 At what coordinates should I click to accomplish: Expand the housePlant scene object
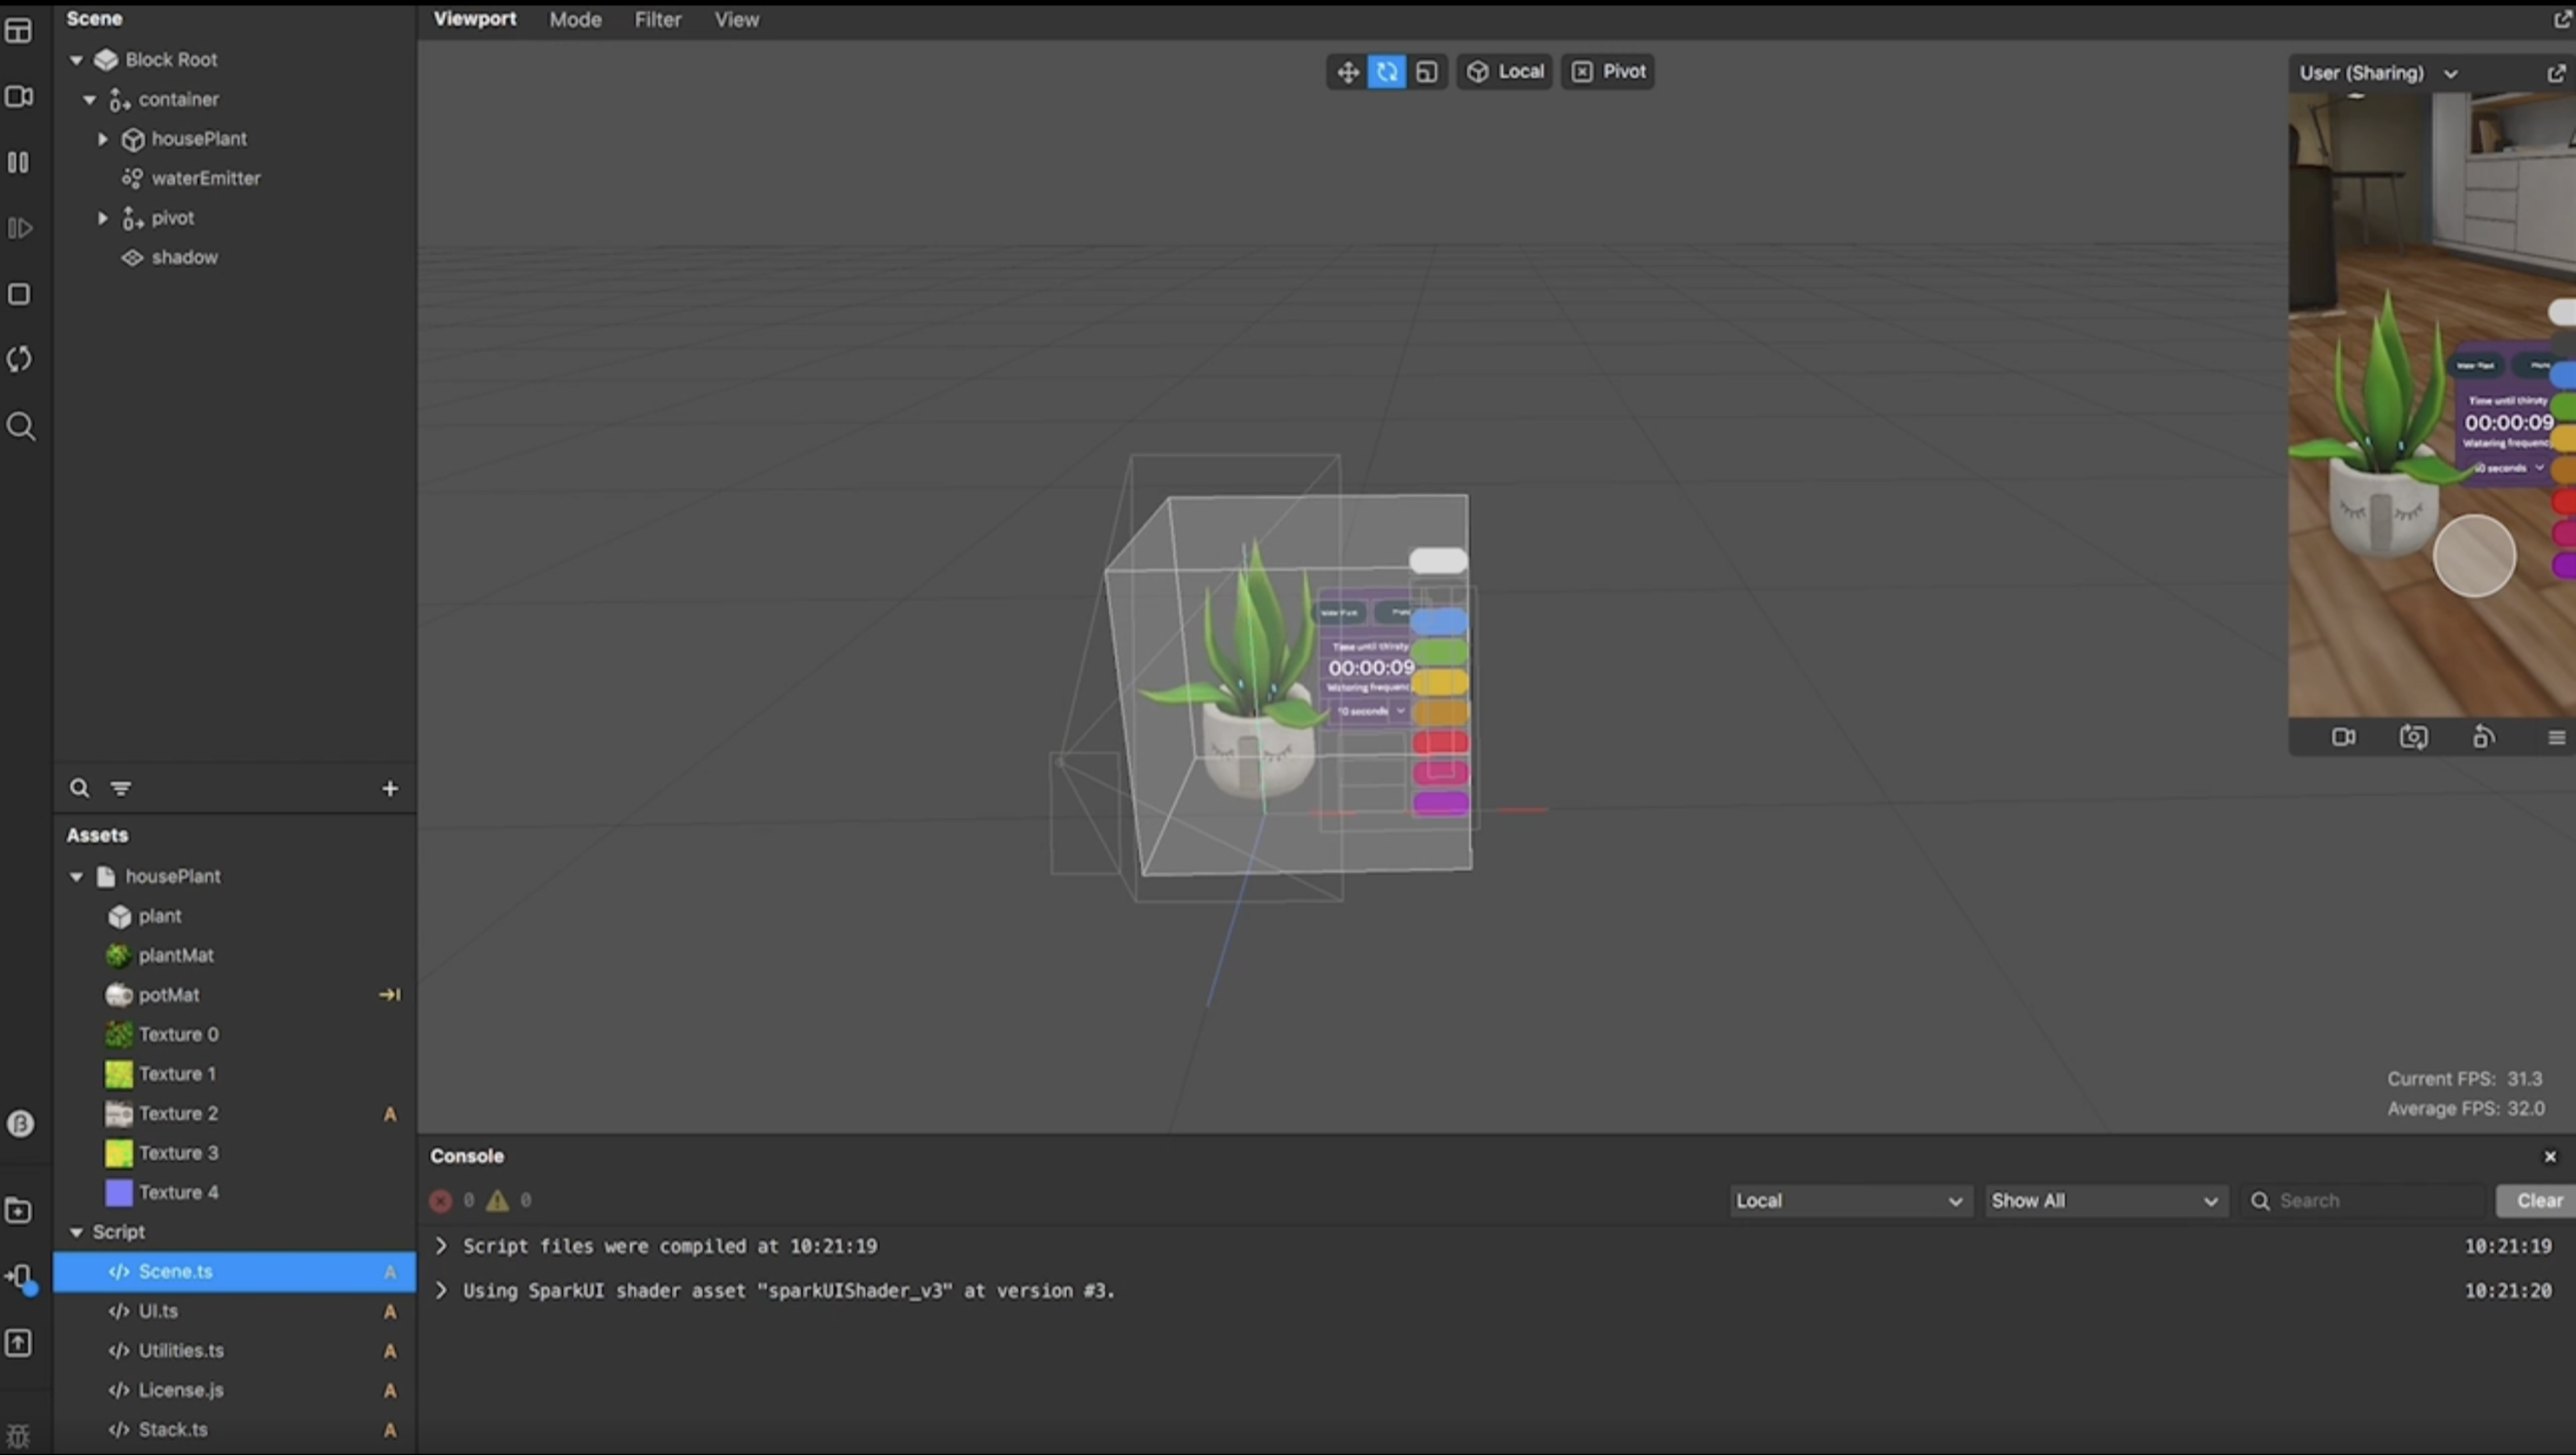[x=102, y=139]
